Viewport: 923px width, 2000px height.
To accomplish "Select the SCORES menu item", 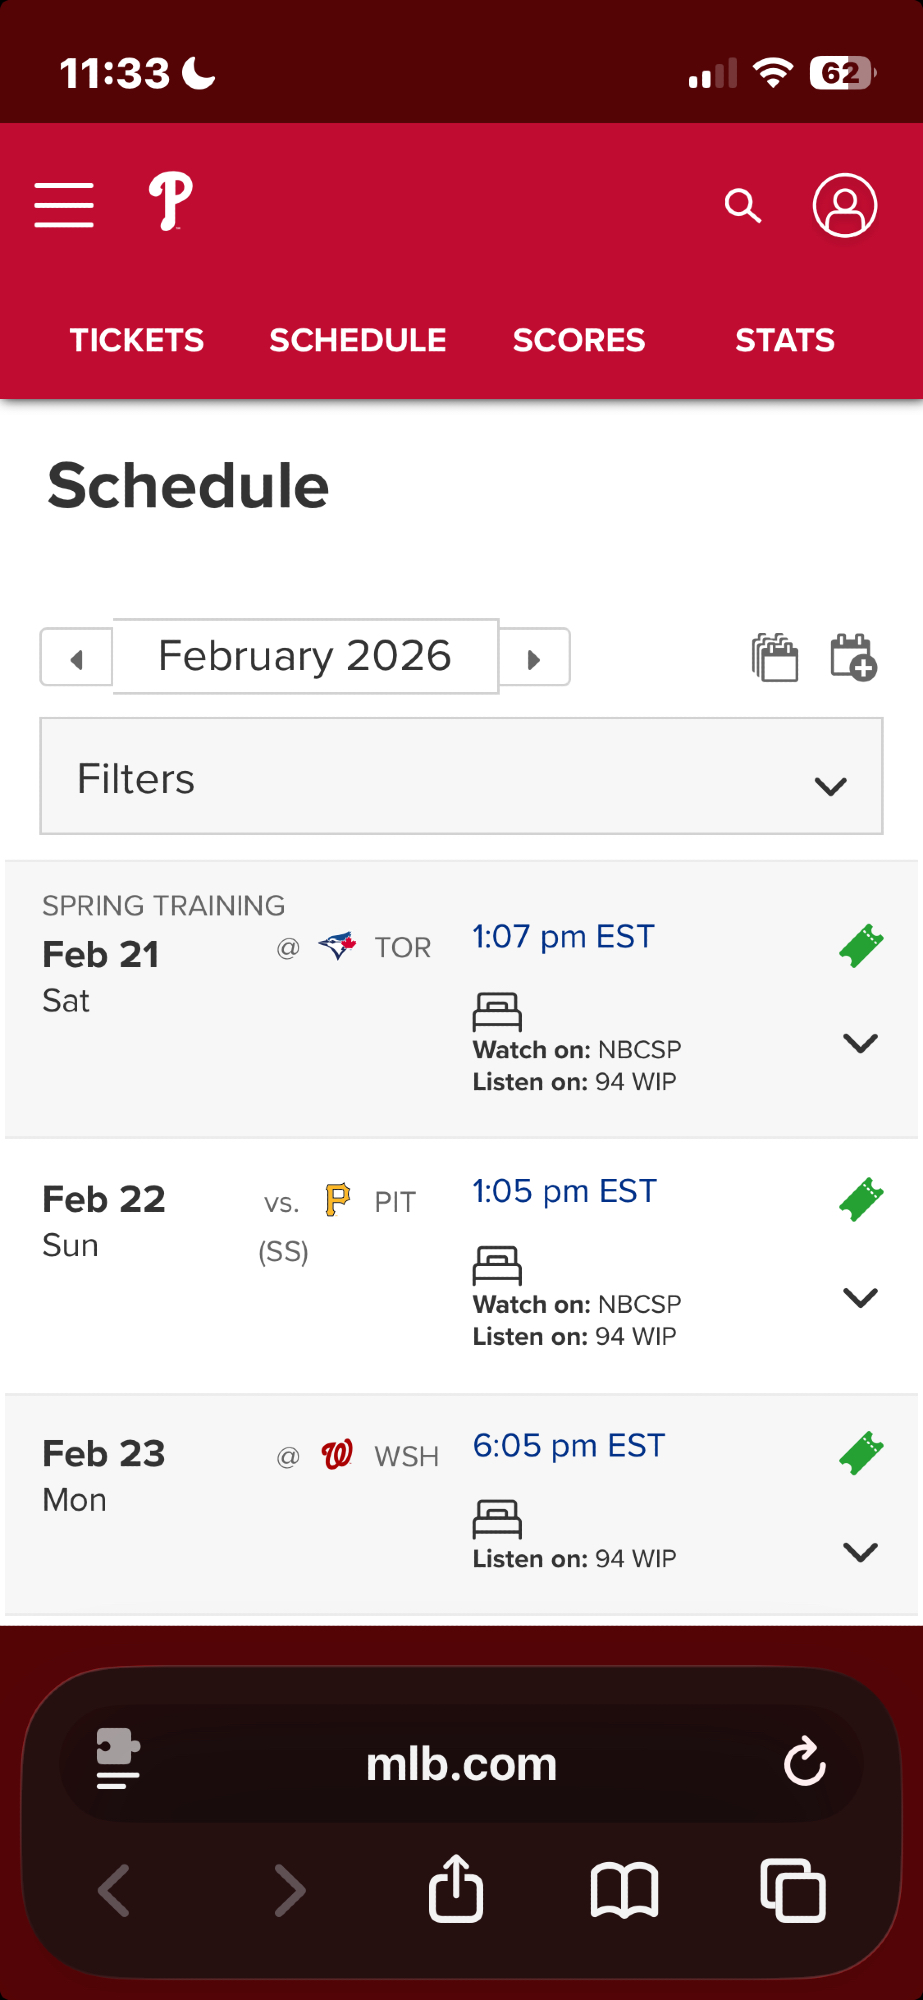I will [579, 341].
